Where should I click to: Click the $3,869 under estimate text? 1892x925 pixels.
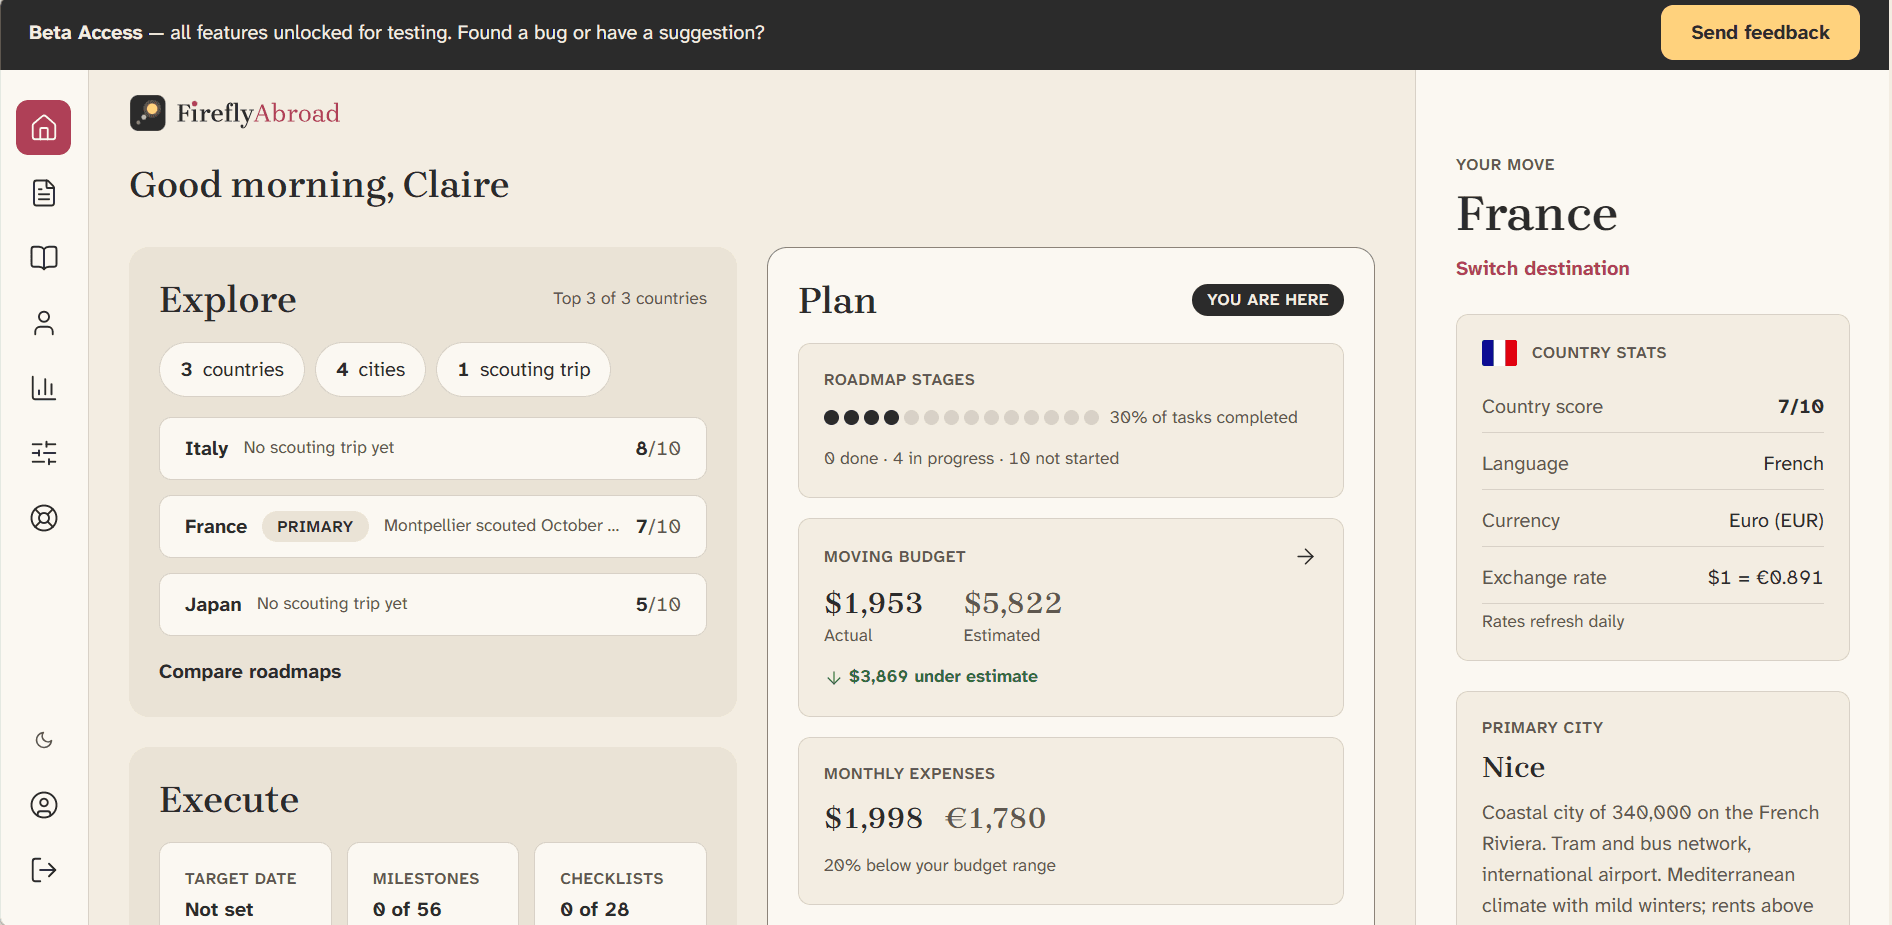pos(943,676)
